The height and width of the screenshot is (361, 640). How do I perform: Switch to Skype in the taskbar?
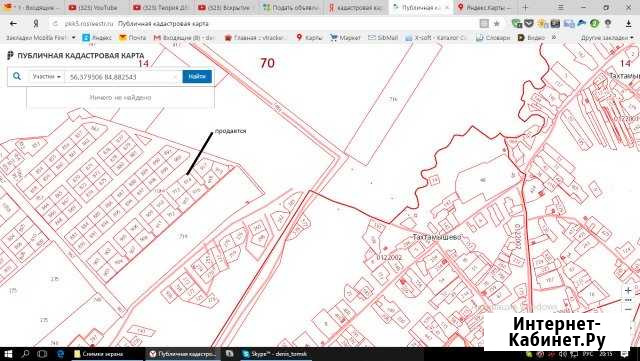274,354
